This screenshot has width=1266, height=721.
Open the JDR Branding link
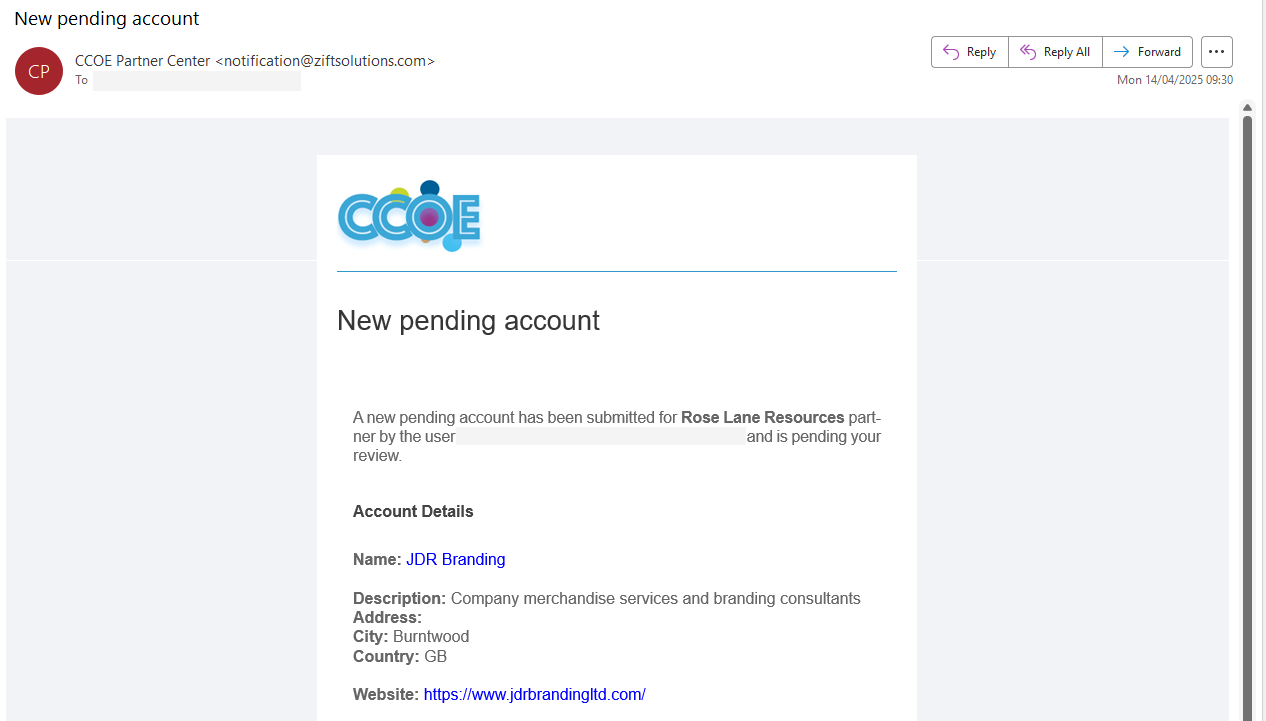[x=456, y=559]
